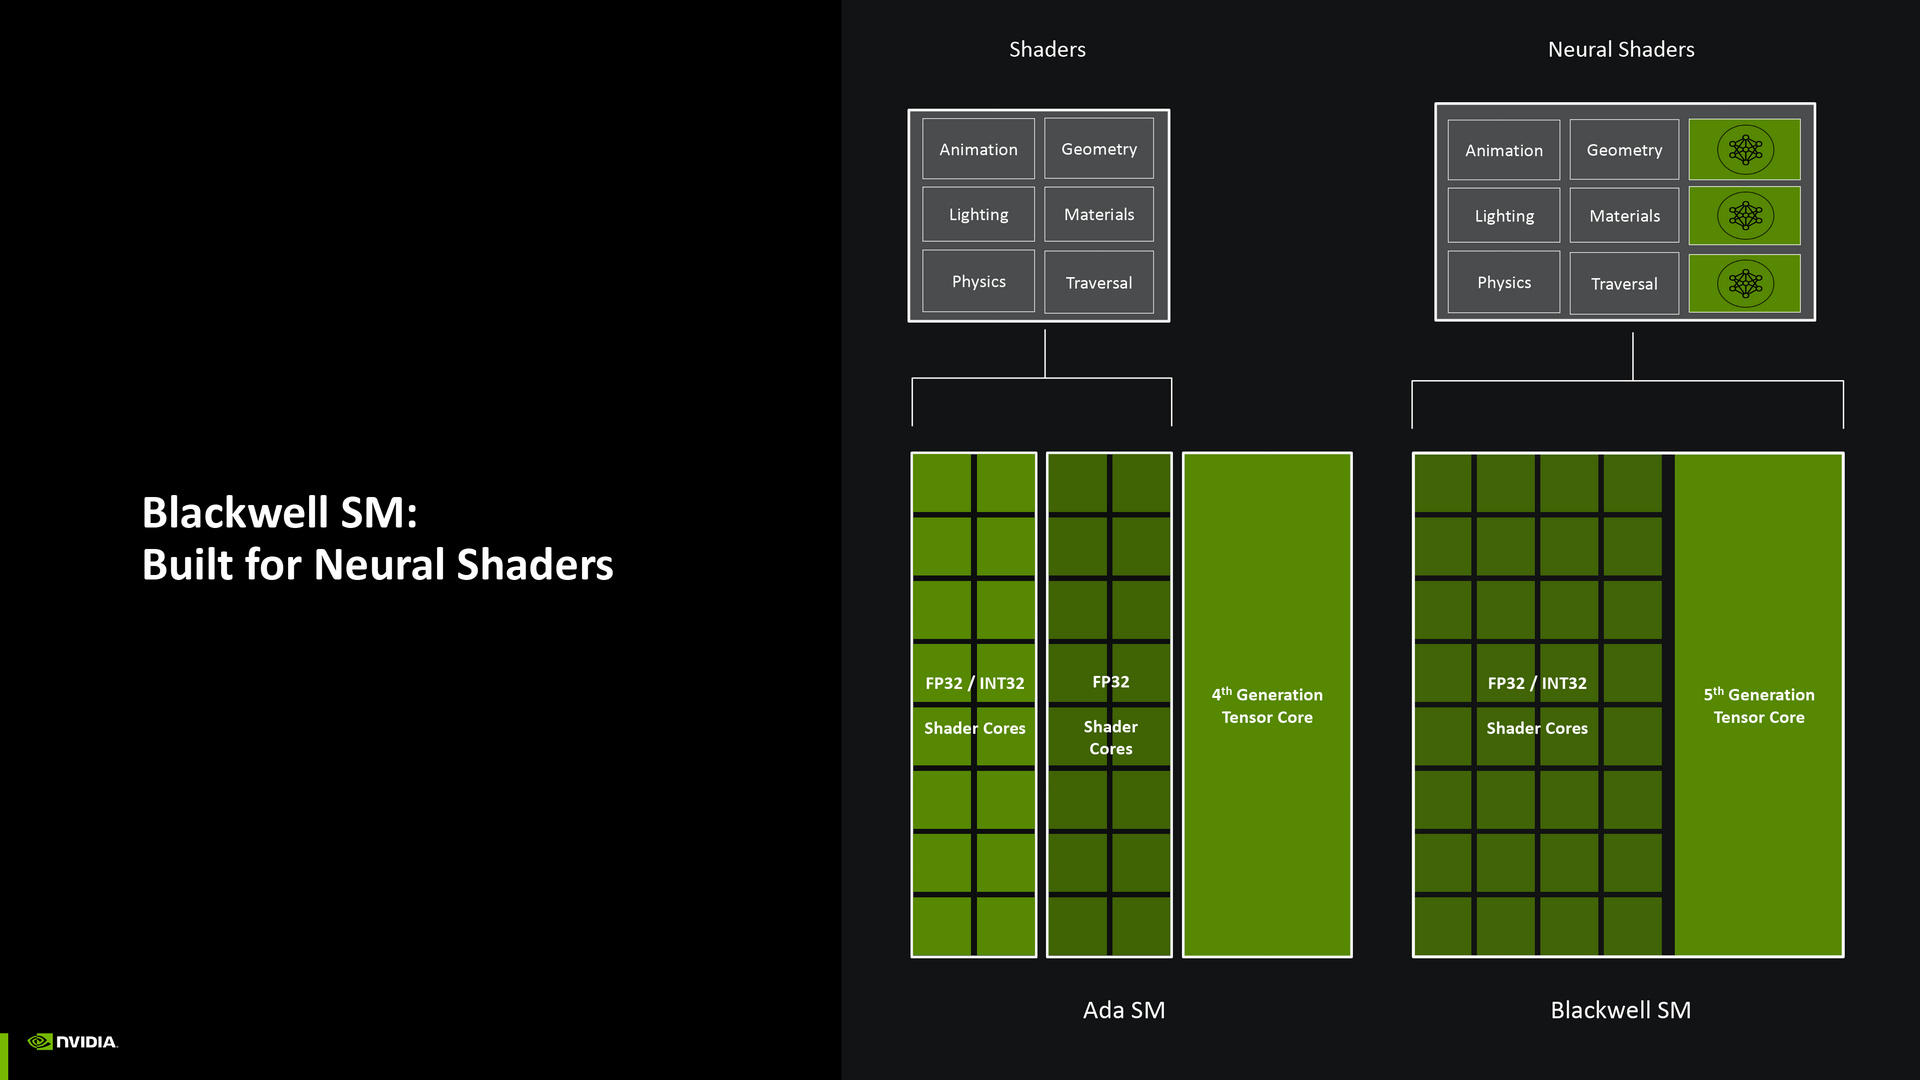
Task: Click the neural shader icon next to Materials
Action: tap(1743, 215)
